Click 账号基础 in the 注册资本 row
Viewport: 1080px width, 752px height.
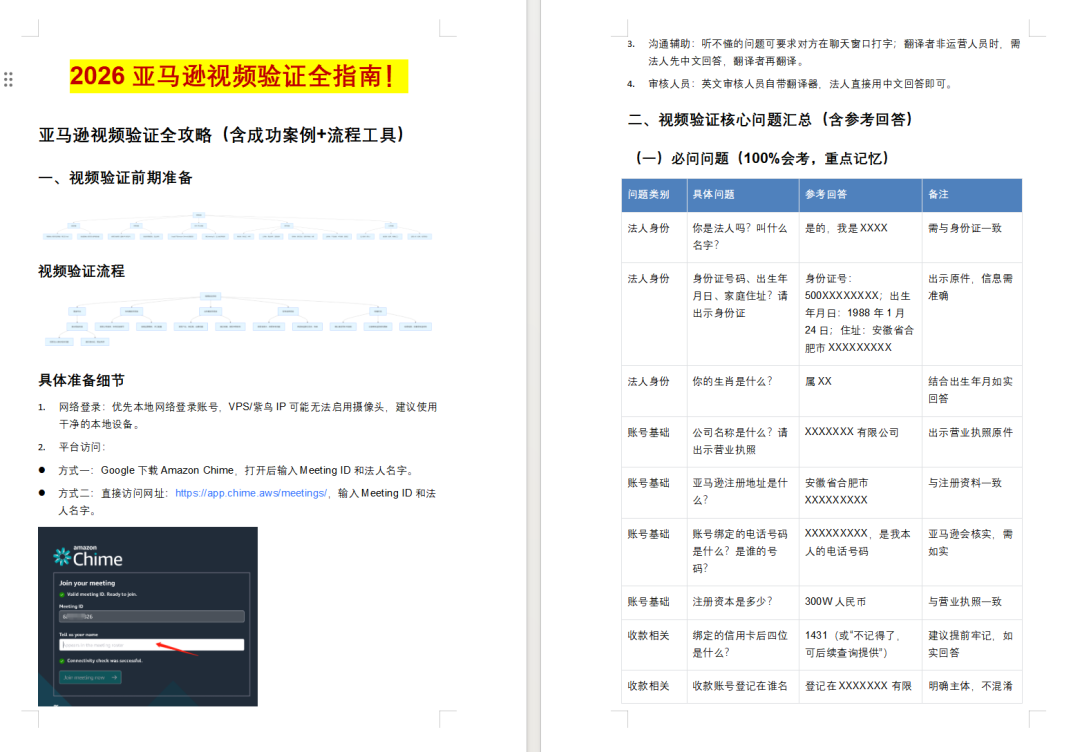(x=648, y=602)
